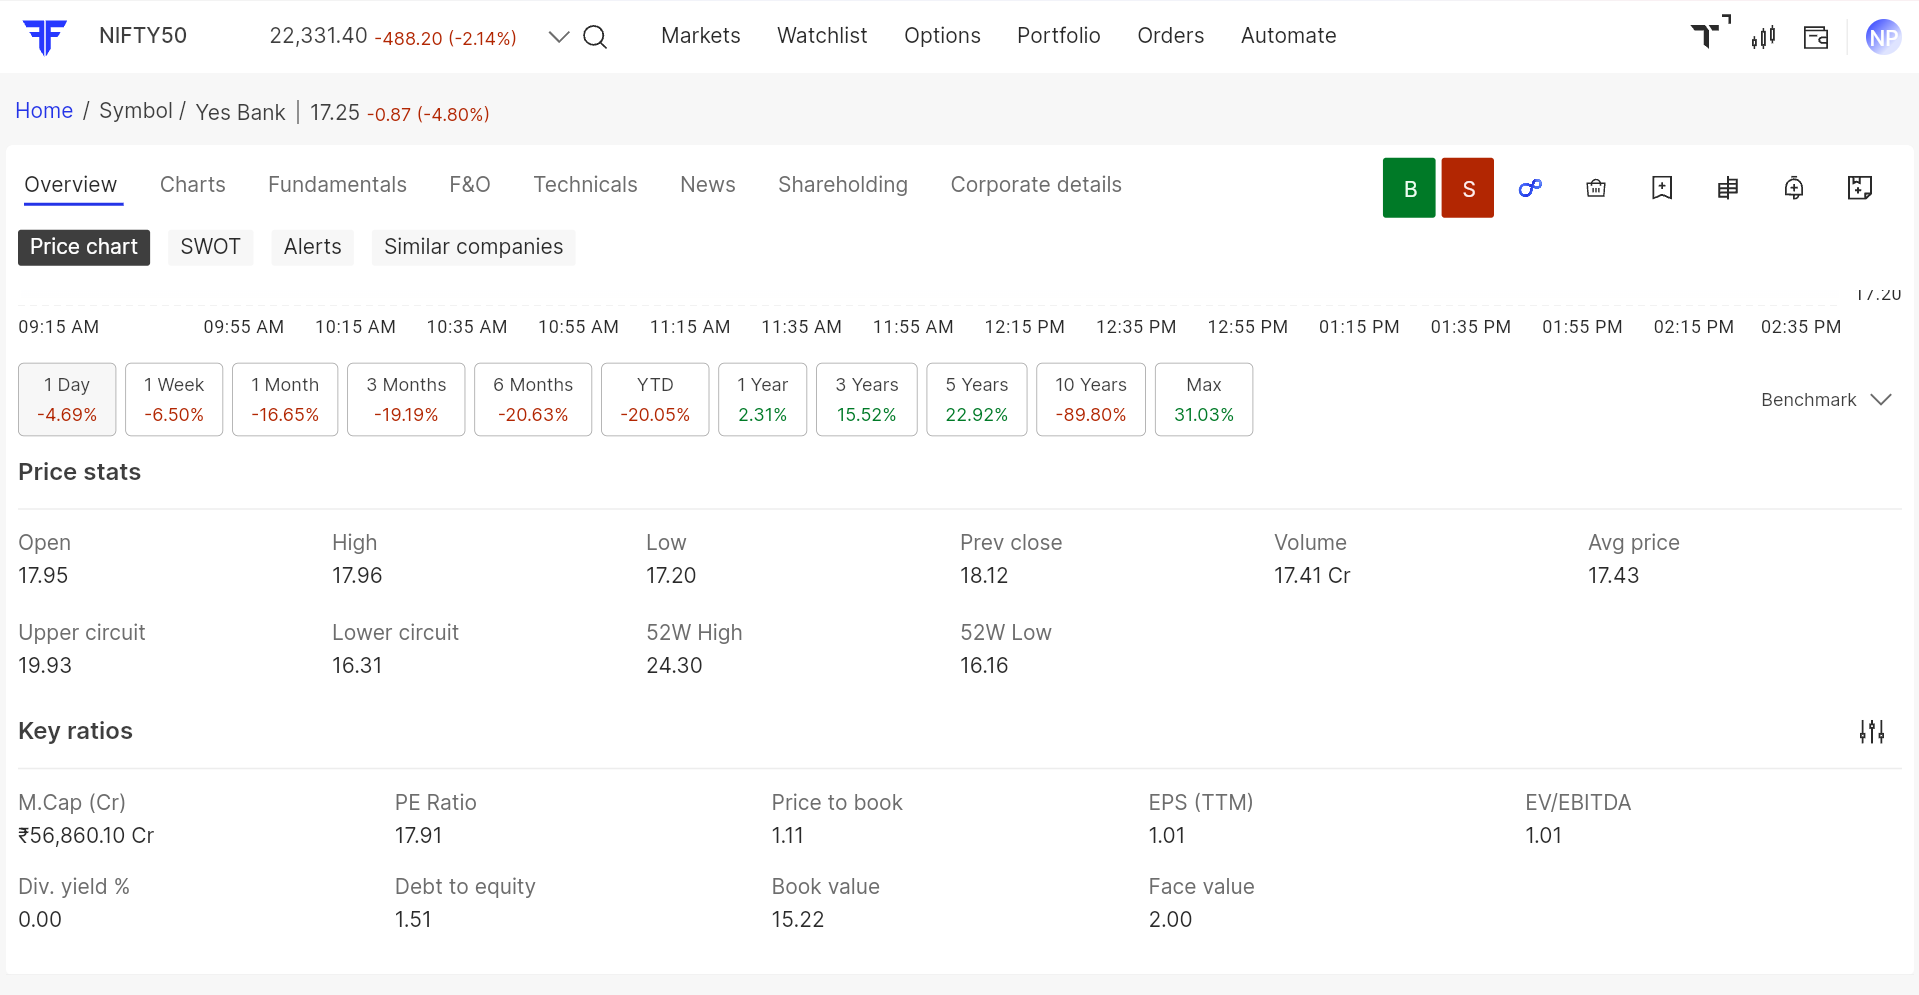Switch range to 1 Year

[762, 399]
